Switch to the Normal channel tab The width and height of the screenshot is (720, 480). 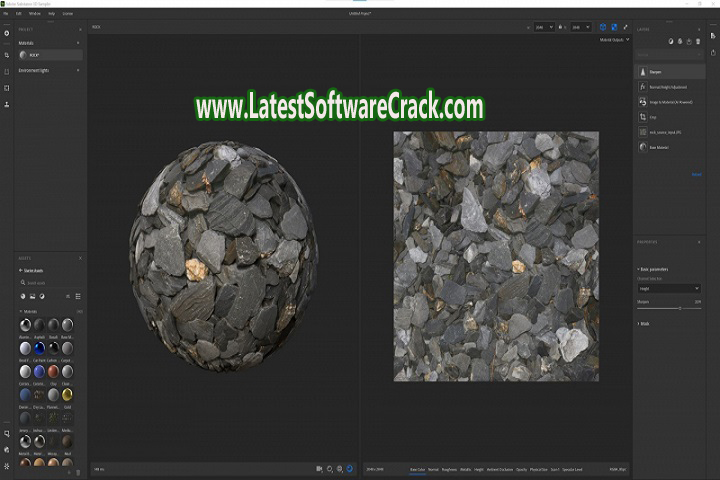click(x=433, y=468)
